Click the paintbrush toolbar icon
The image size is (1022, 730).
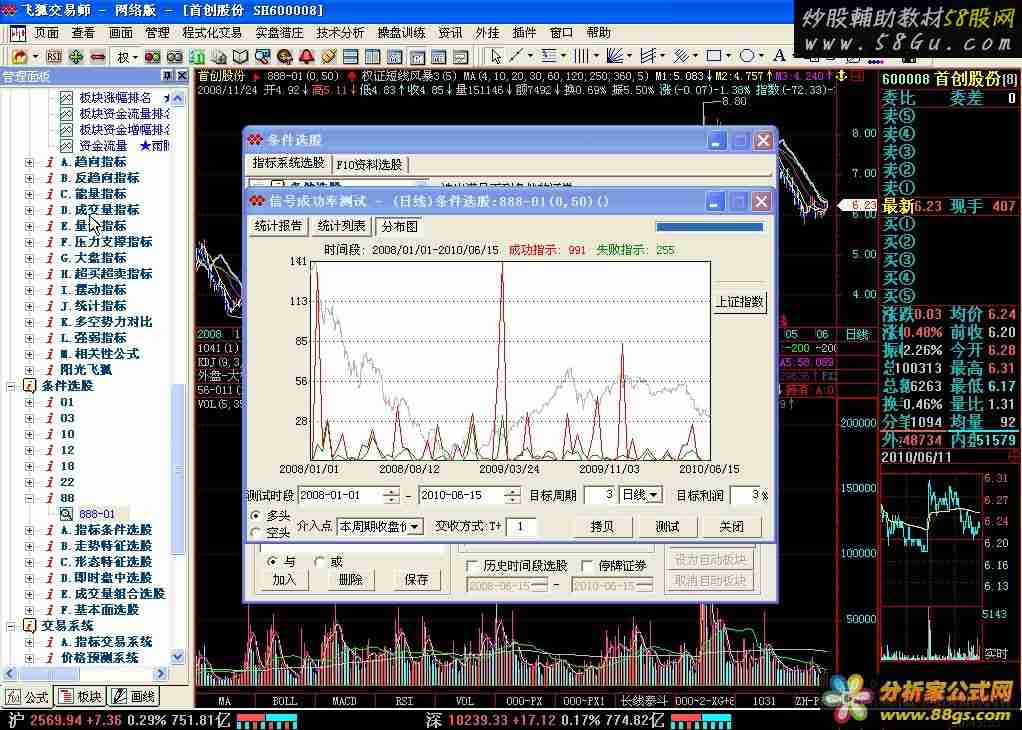[x=328, y=57]
